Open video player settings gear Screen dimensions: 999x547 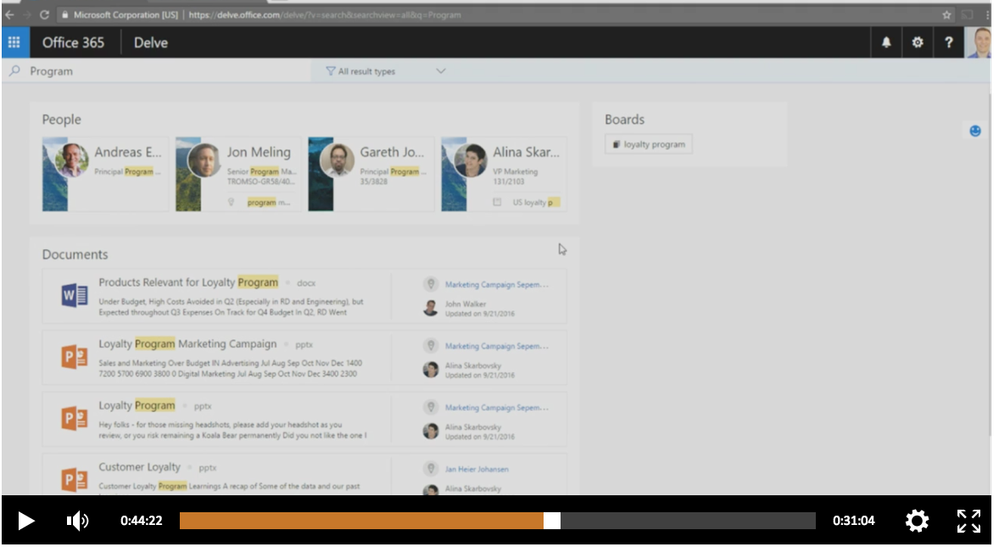[x=917, y=521]
